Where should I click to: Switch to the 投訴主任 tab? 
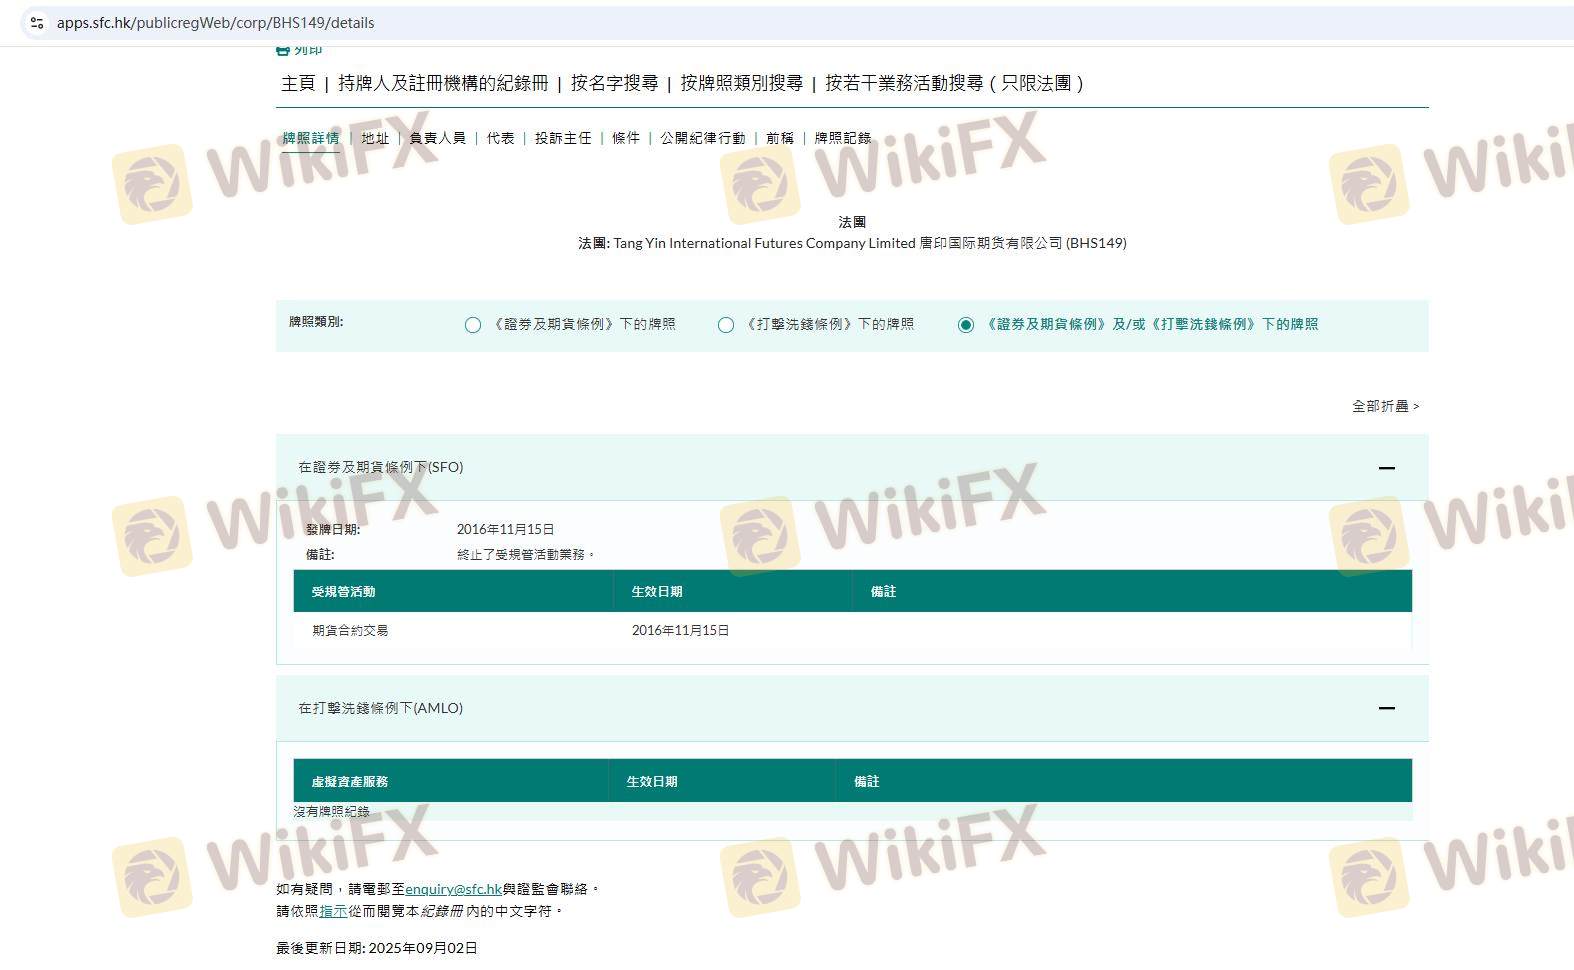click(x=563, y=138)
